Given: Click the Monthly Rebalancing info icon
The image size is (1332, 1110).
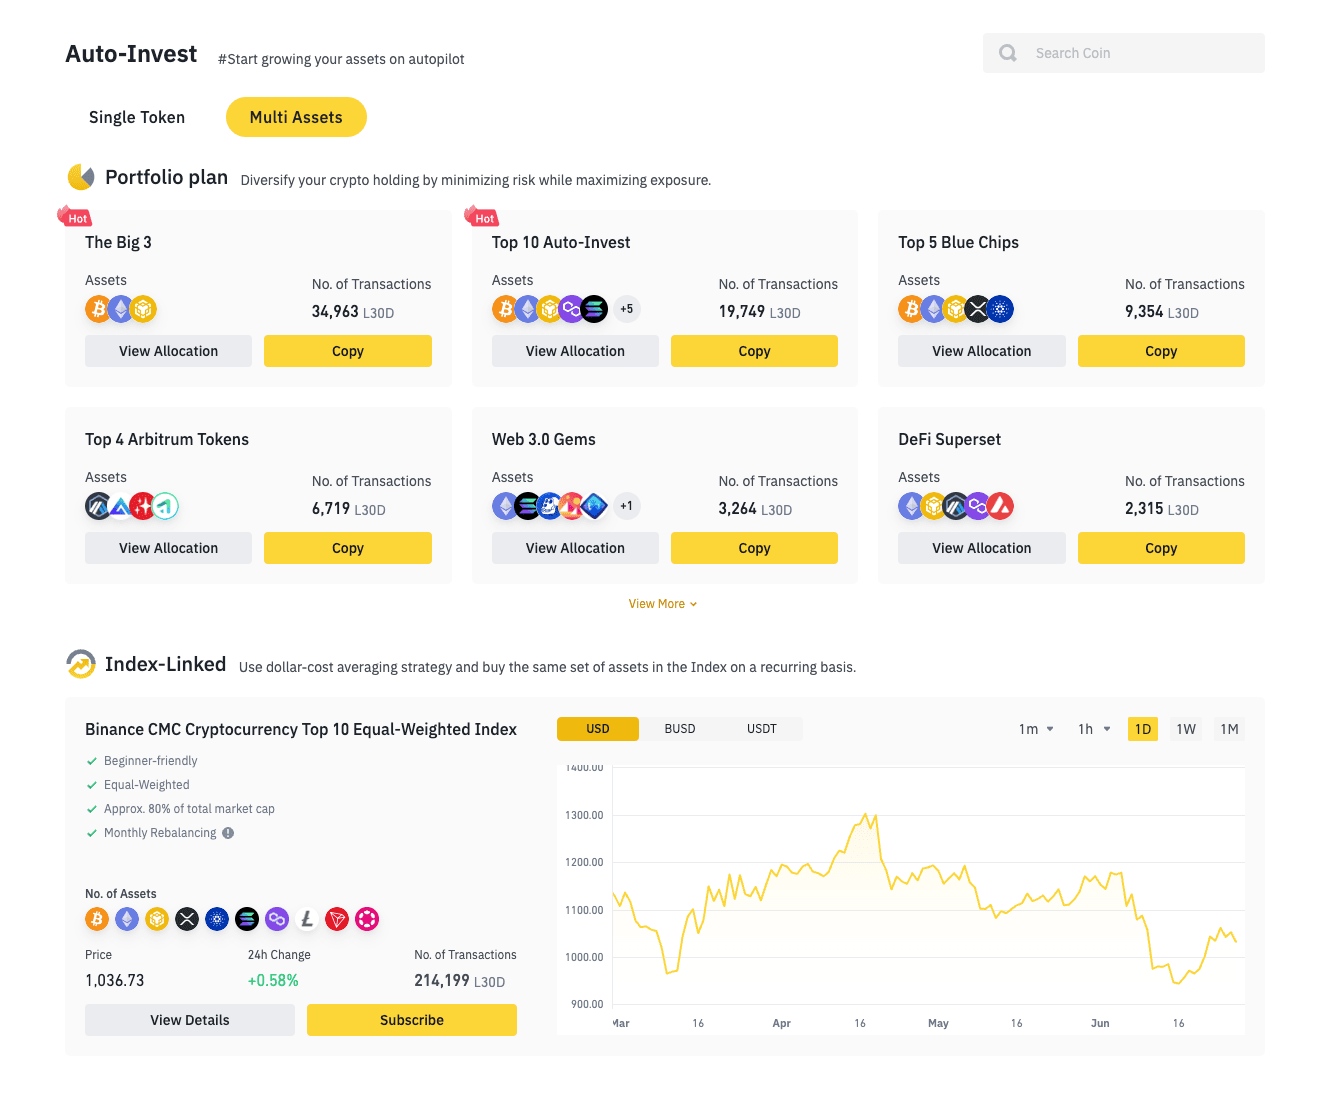Looking at the screenshot, I should (x=228, y=833).
